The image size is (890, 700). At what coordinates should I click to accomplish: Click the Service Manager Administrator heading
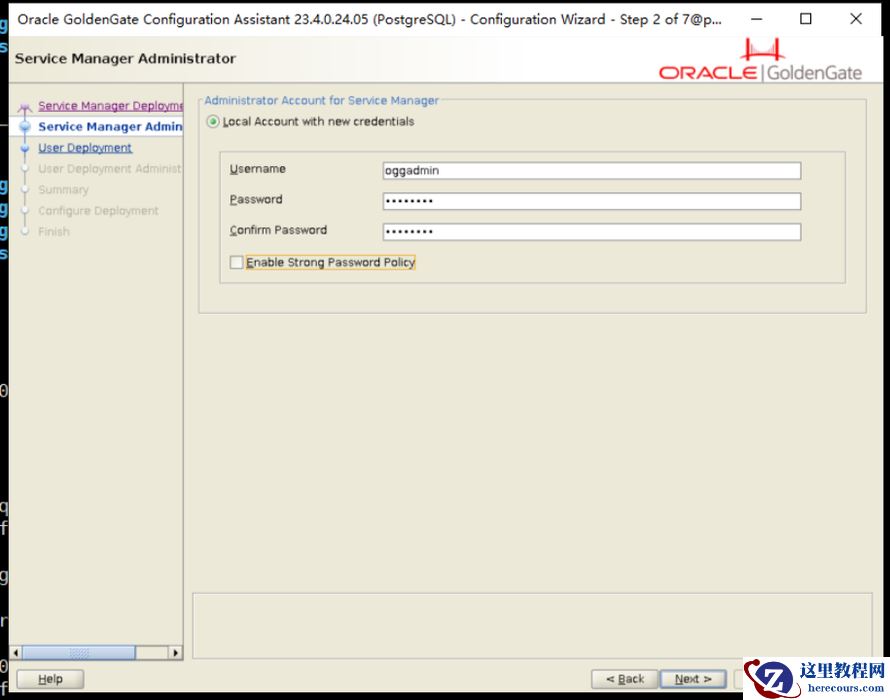tap(125, 58)
